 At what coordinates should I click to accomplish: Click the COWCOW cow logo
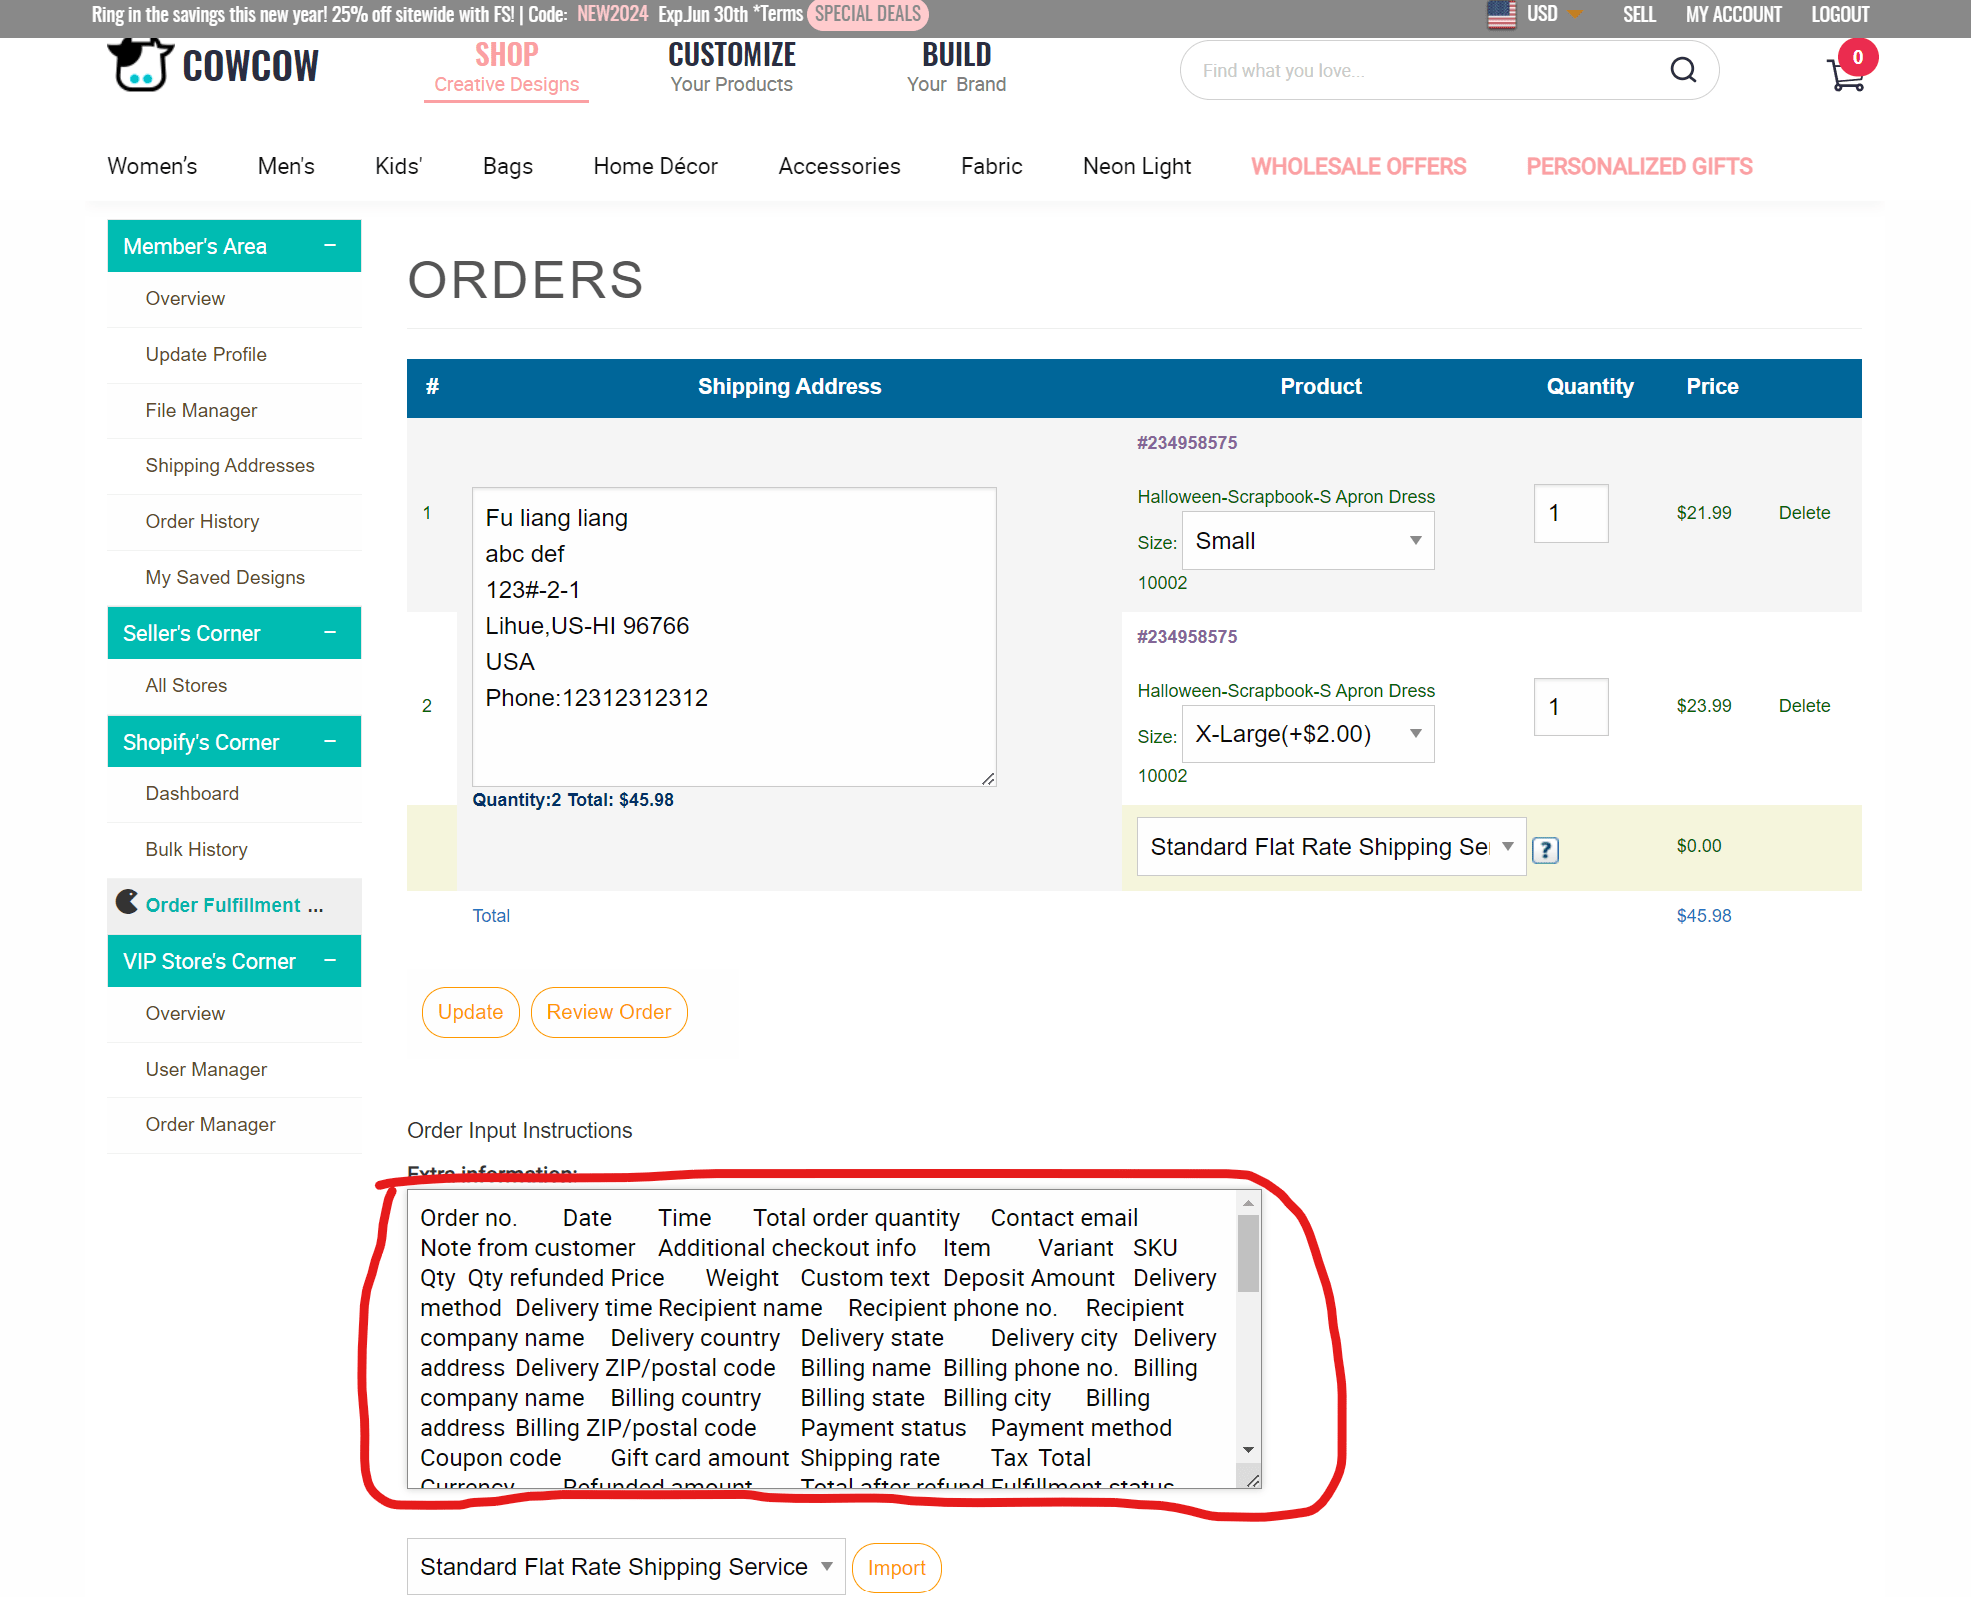click(213, 66)
